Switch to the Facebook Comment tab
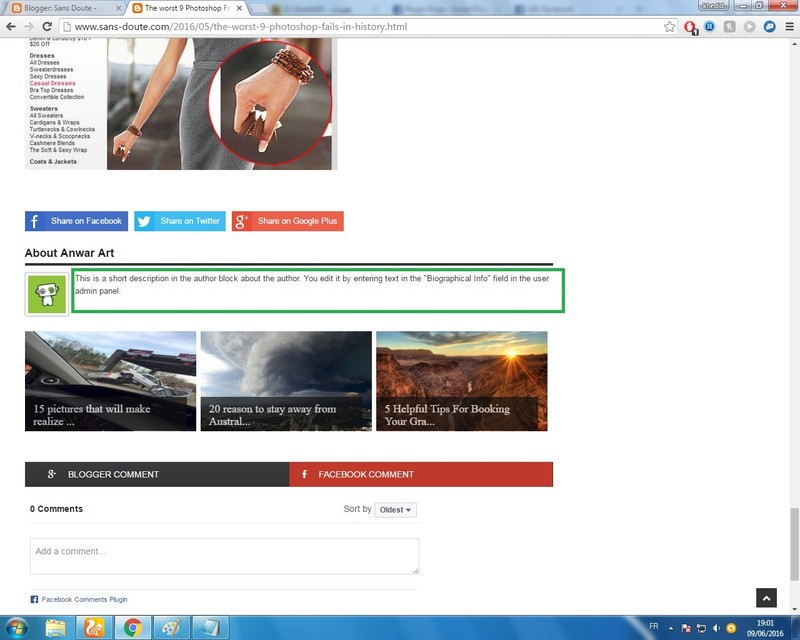The height and width of the screenshot is (640, 800). pos(421,474)
